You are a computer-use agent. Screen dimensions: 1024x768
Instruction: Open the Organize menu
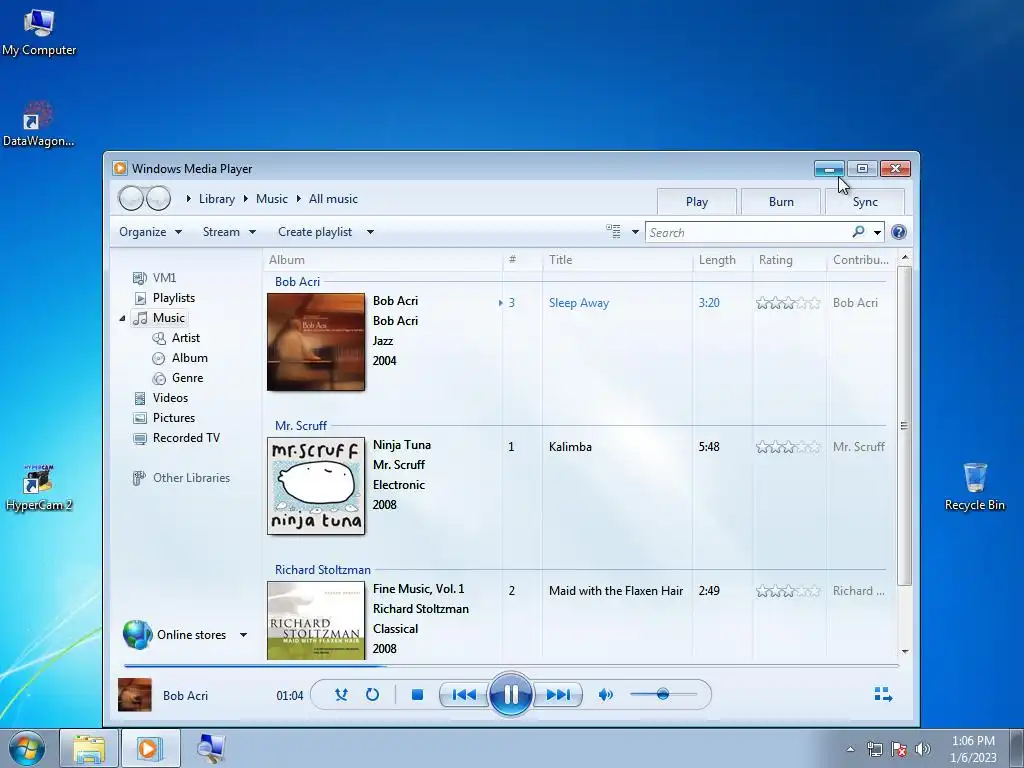click(150, 232)
